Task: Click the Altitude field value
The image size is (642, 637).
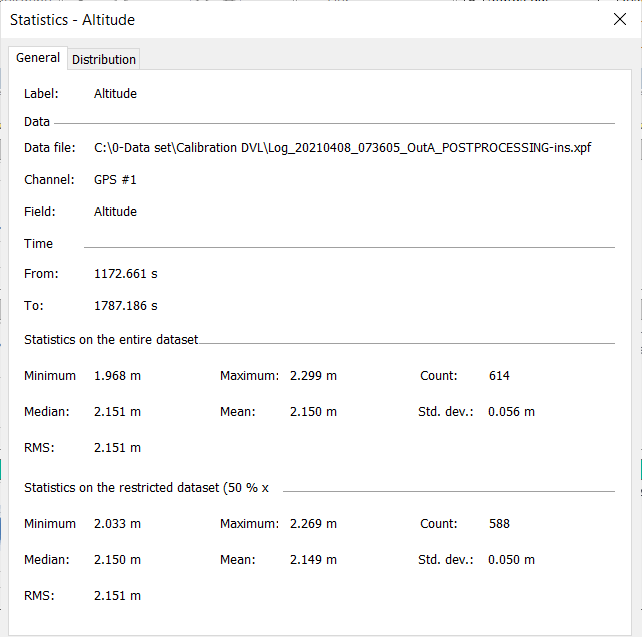Action: pos(115,212)
